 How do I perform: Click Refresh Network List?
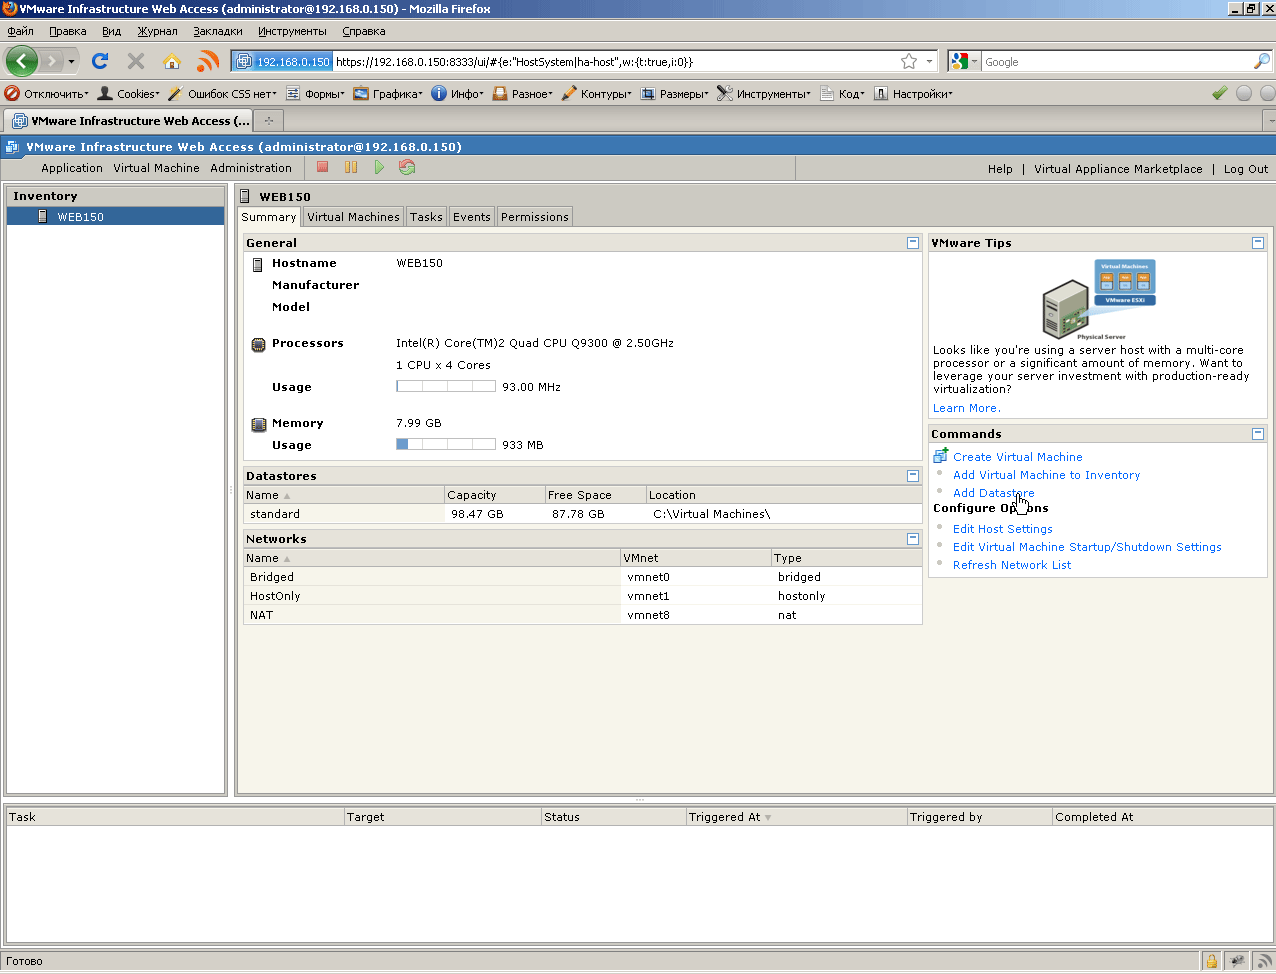point(1011,565)
